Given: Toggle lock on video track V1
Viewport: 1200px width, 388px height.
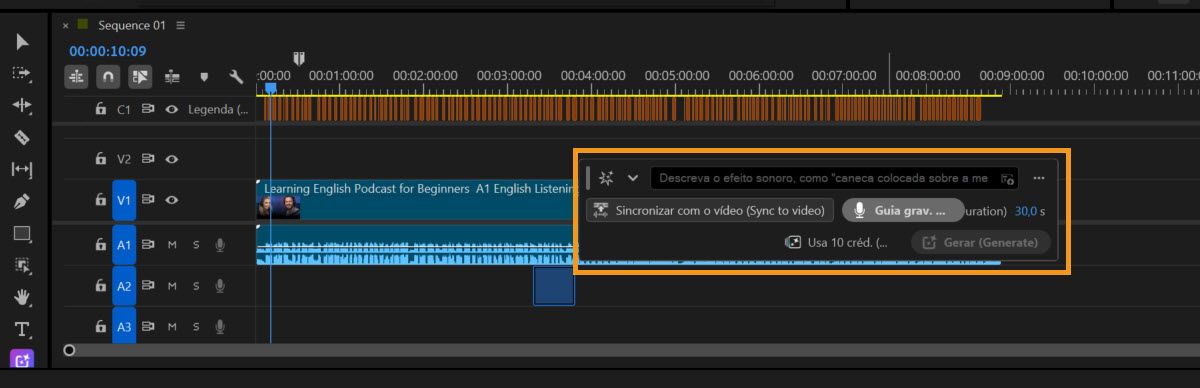Looking at the screenshot, I should coord(100,200).
